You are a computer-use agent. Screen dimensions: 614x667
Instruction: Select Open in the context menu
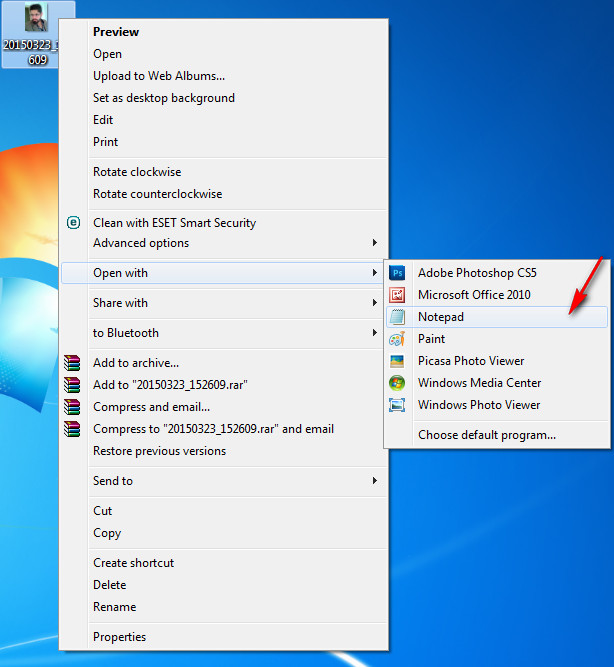(223, 54)
